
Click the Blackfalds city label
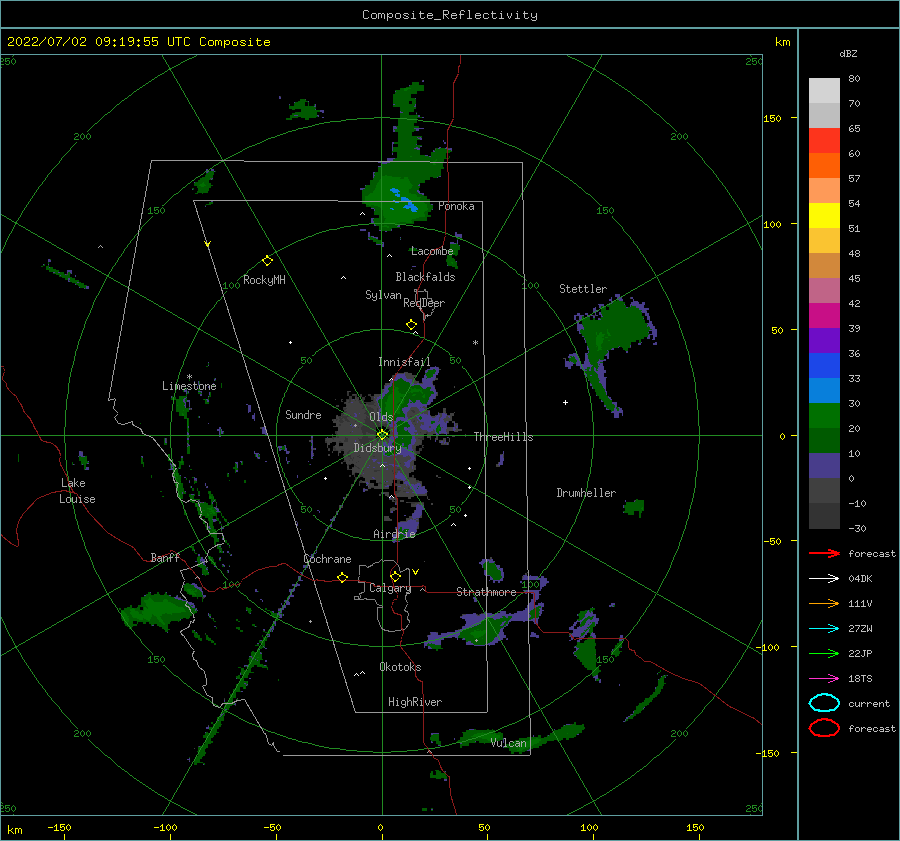[x=425, y=277]
